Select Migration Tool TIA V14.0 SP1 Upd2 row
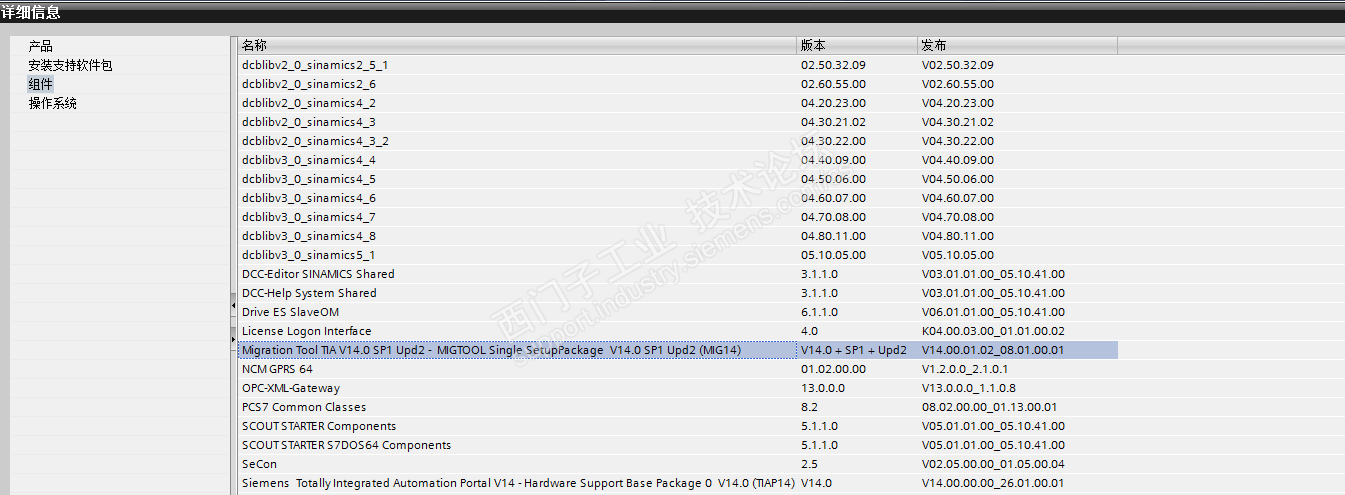The height and width of the screenshot is (495, 1345). tap(678, 350)
